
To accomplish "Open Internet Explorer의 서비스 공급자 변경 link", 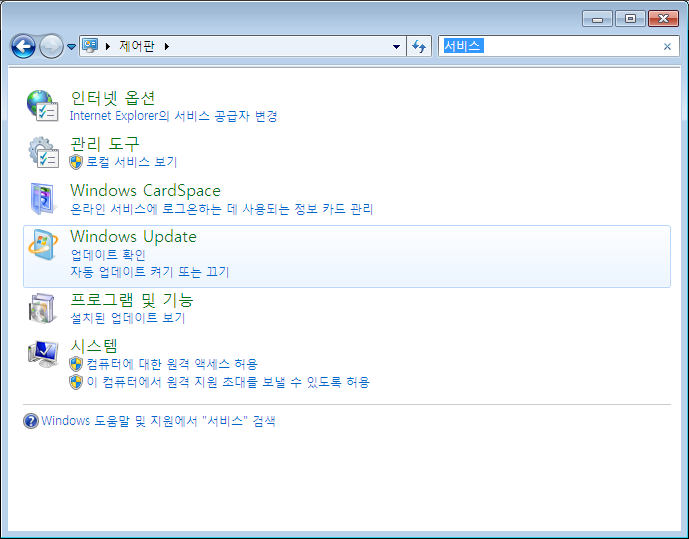I will click(173, 116).
